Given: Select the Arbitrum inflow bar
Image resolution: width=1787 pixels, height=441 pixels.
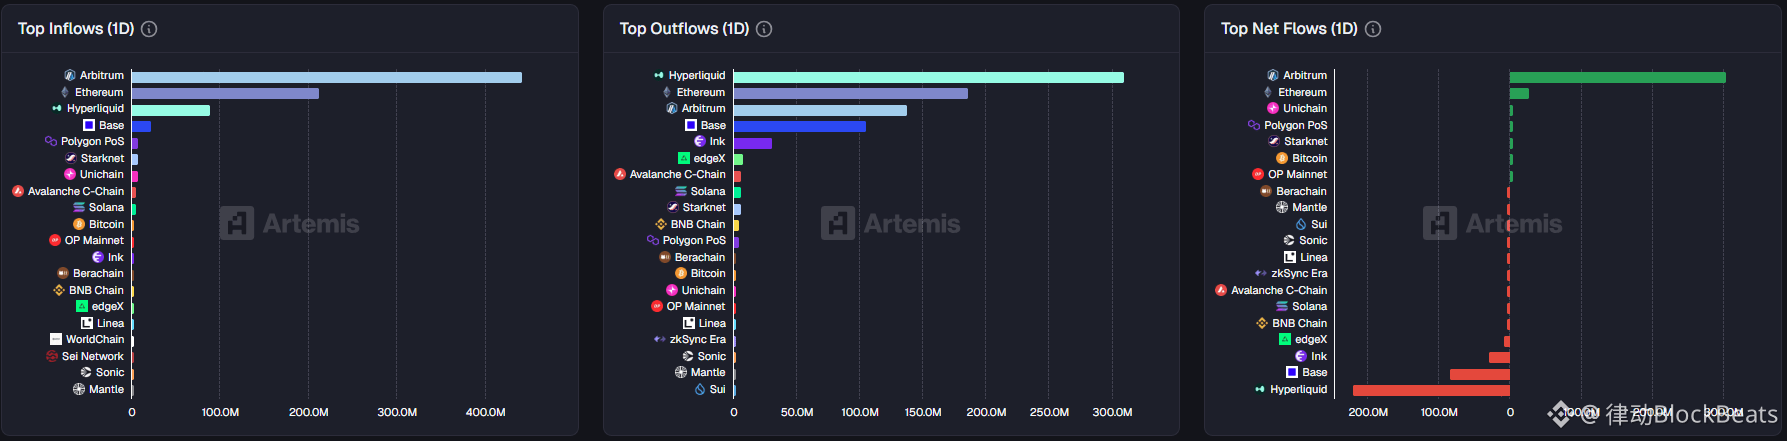Looking at the screenshot, I should 327,77.
